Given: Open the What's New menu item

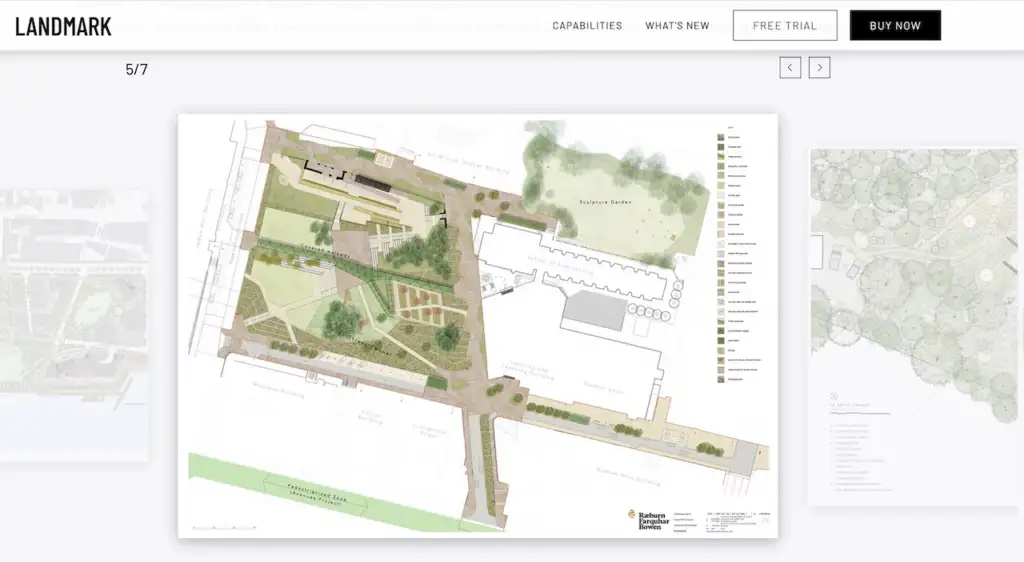Looking at the screenshot, I should click(x=677, y=25).
